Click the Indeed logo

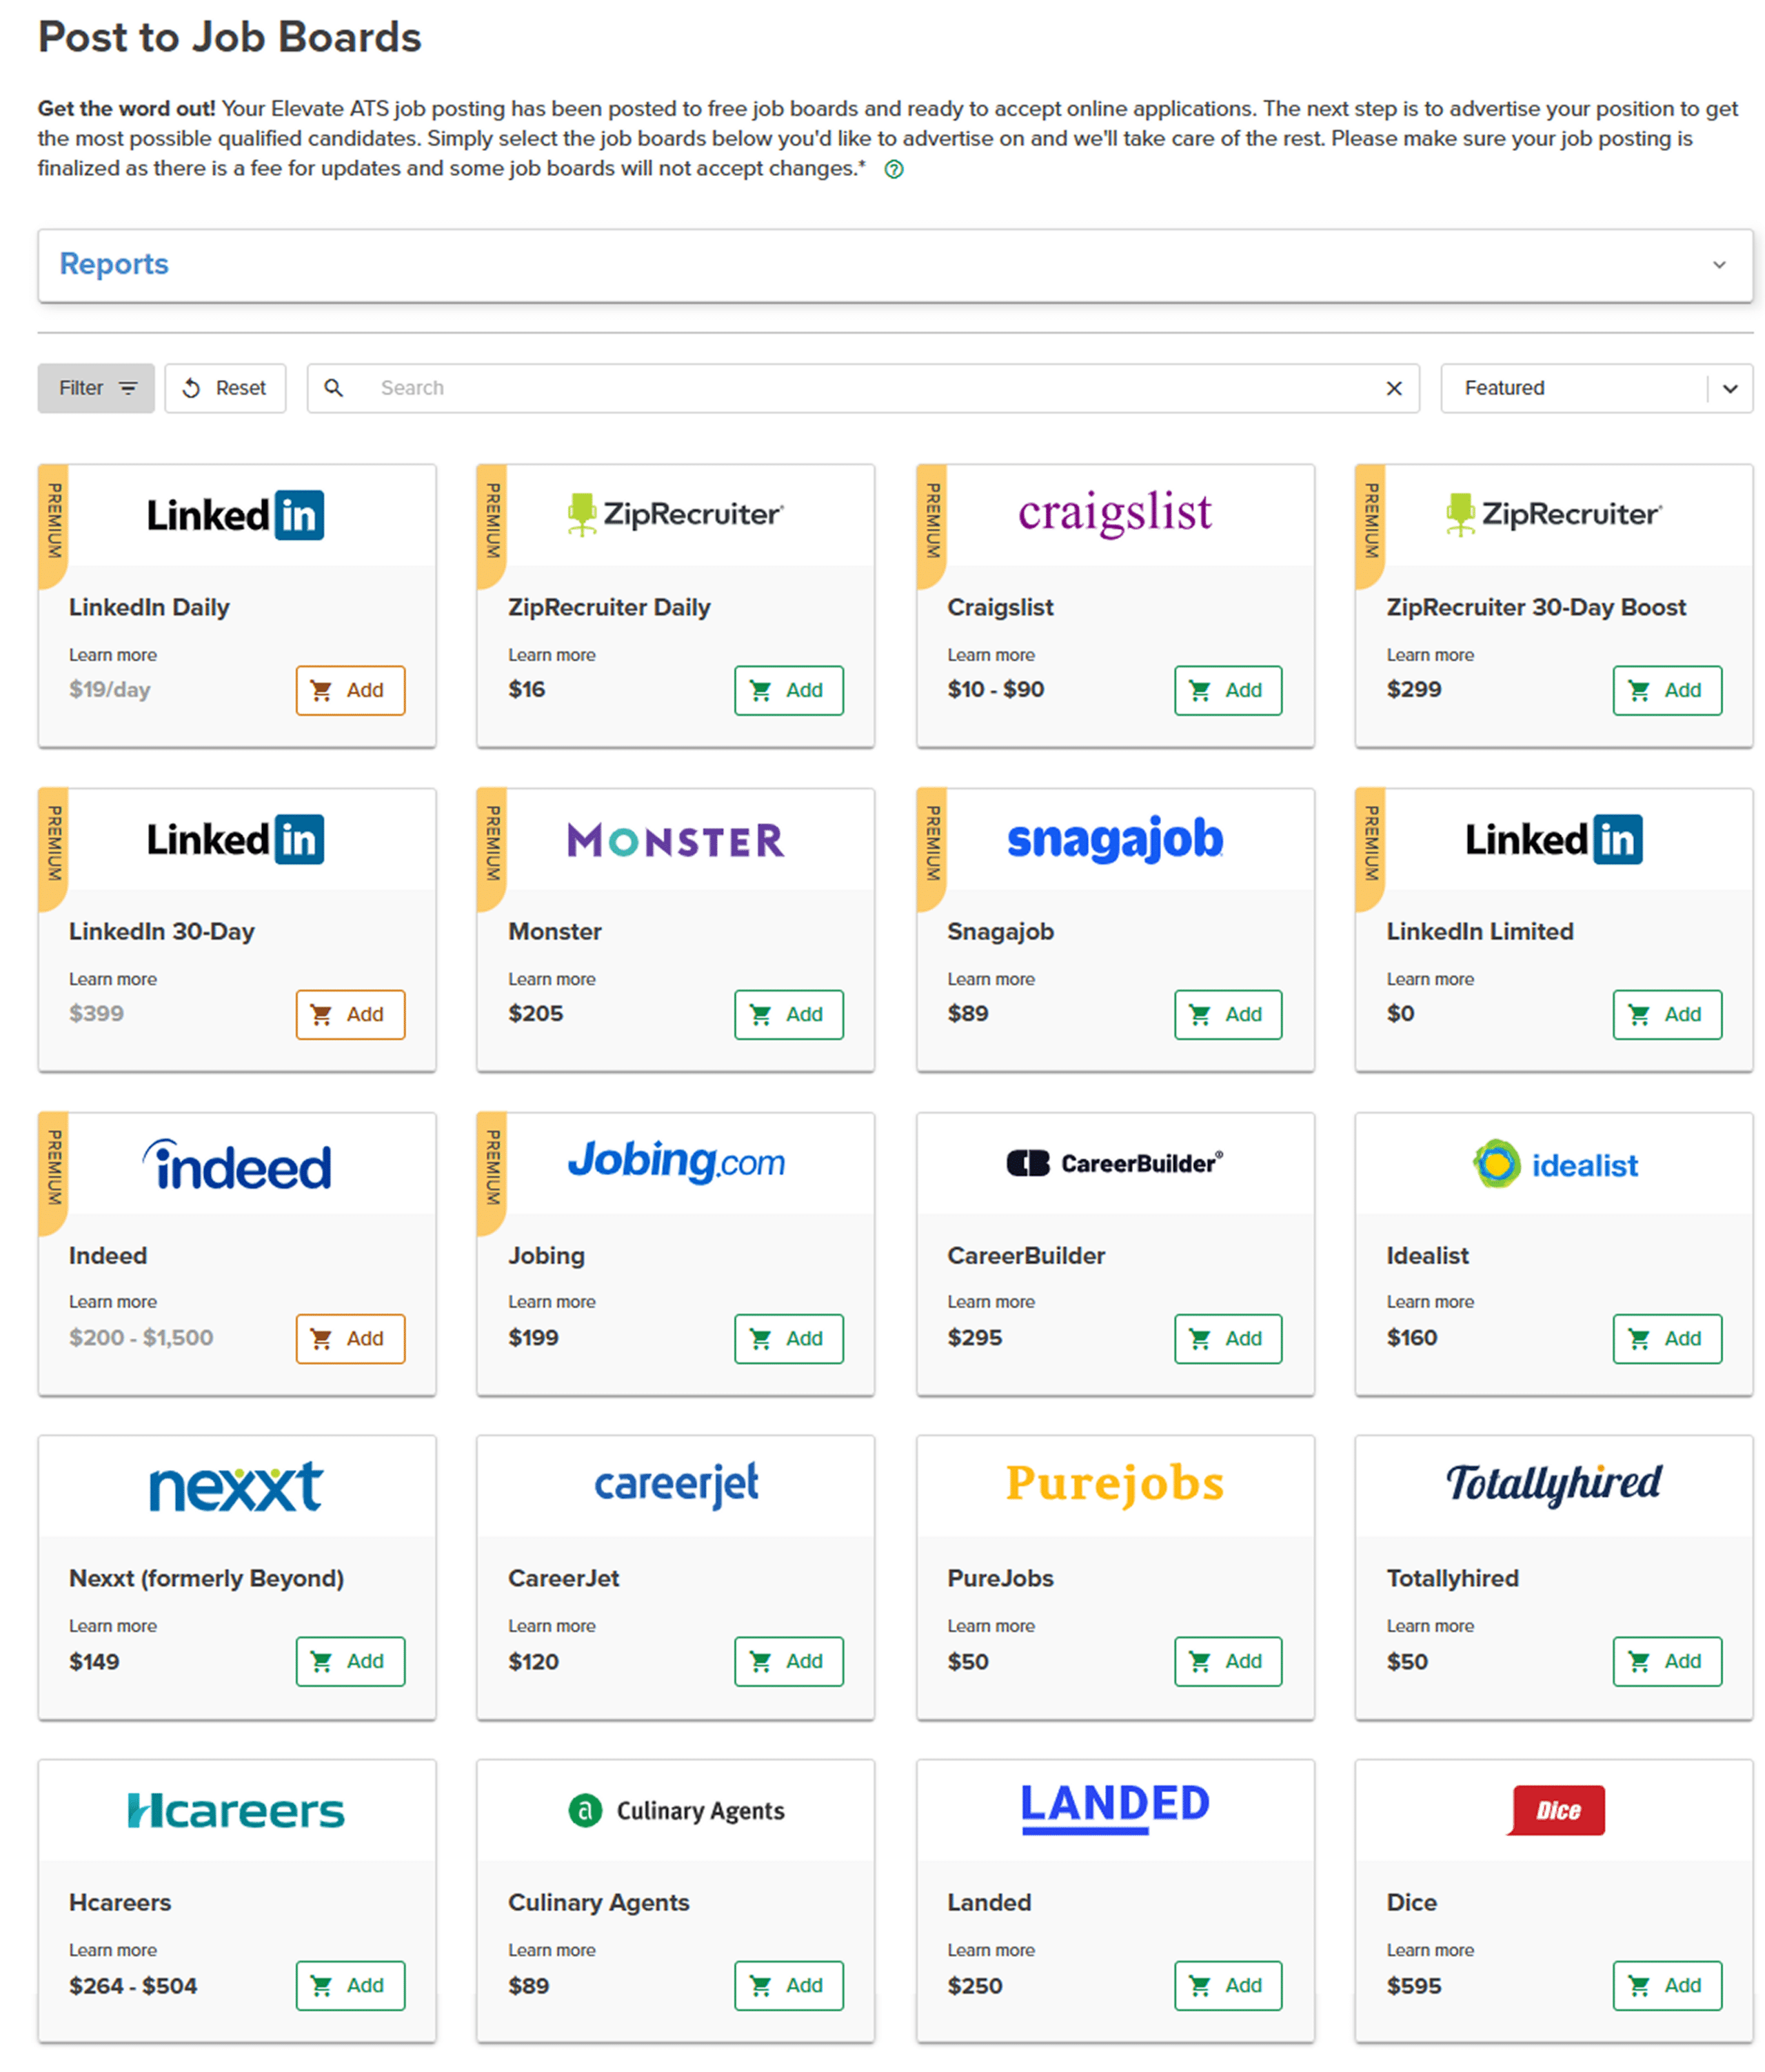pos(236,1165)
